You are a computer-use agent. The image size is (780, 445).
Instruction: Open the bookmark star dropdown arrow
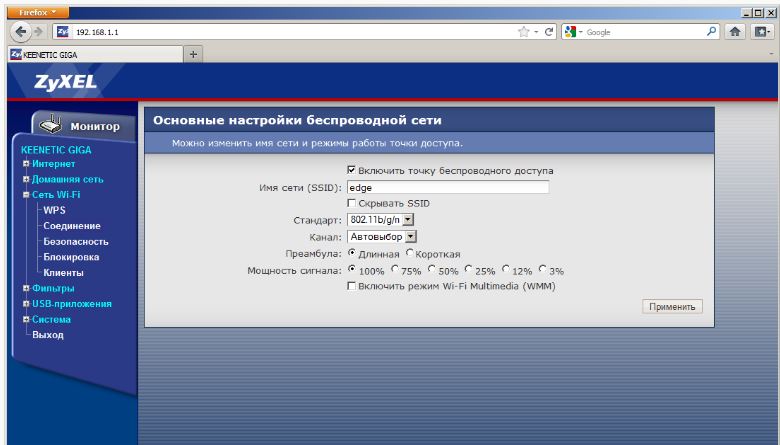point(536,32)
